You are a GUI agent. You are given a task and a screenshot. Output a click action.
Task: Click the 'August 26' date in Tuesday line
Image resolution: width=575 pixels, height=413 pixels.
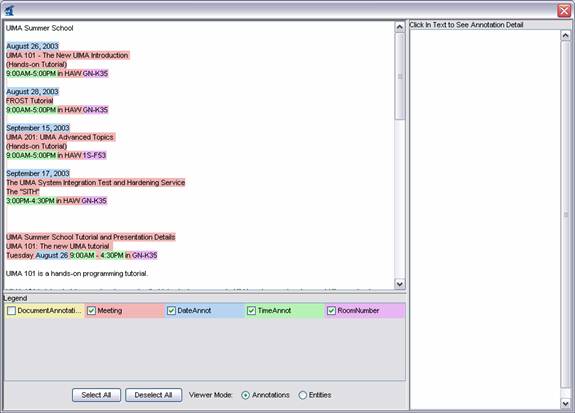[x=52, y=255]
